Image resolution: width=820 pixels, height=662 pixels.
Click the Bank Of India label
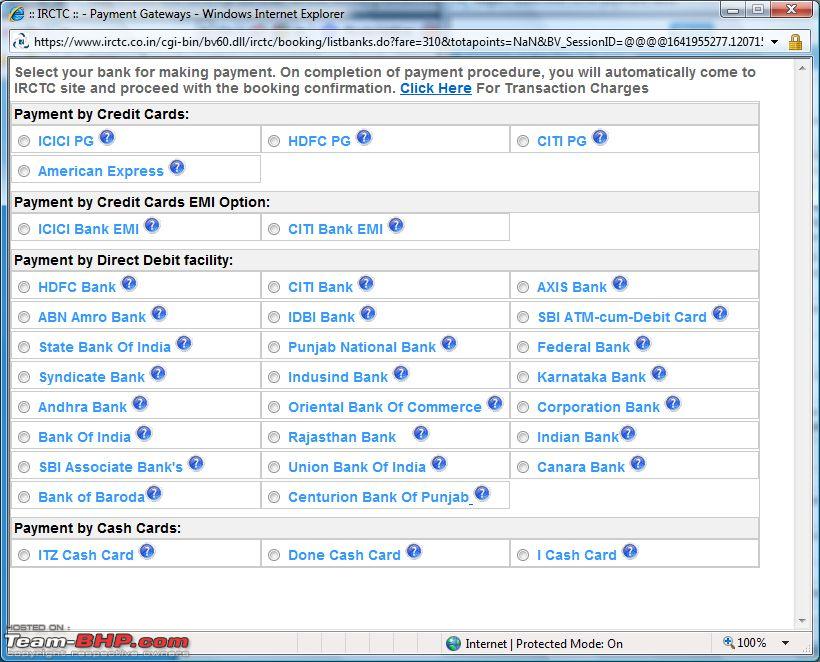coord(85,437)
